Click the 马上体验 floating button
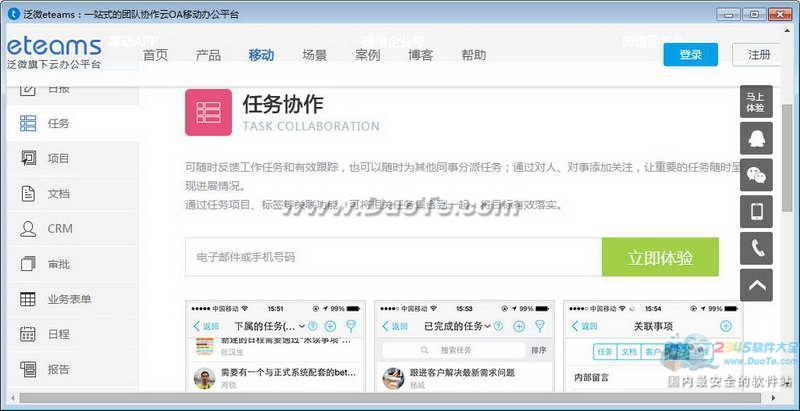The height and width of the screenshot is (411, 800). tap(756, 101)
